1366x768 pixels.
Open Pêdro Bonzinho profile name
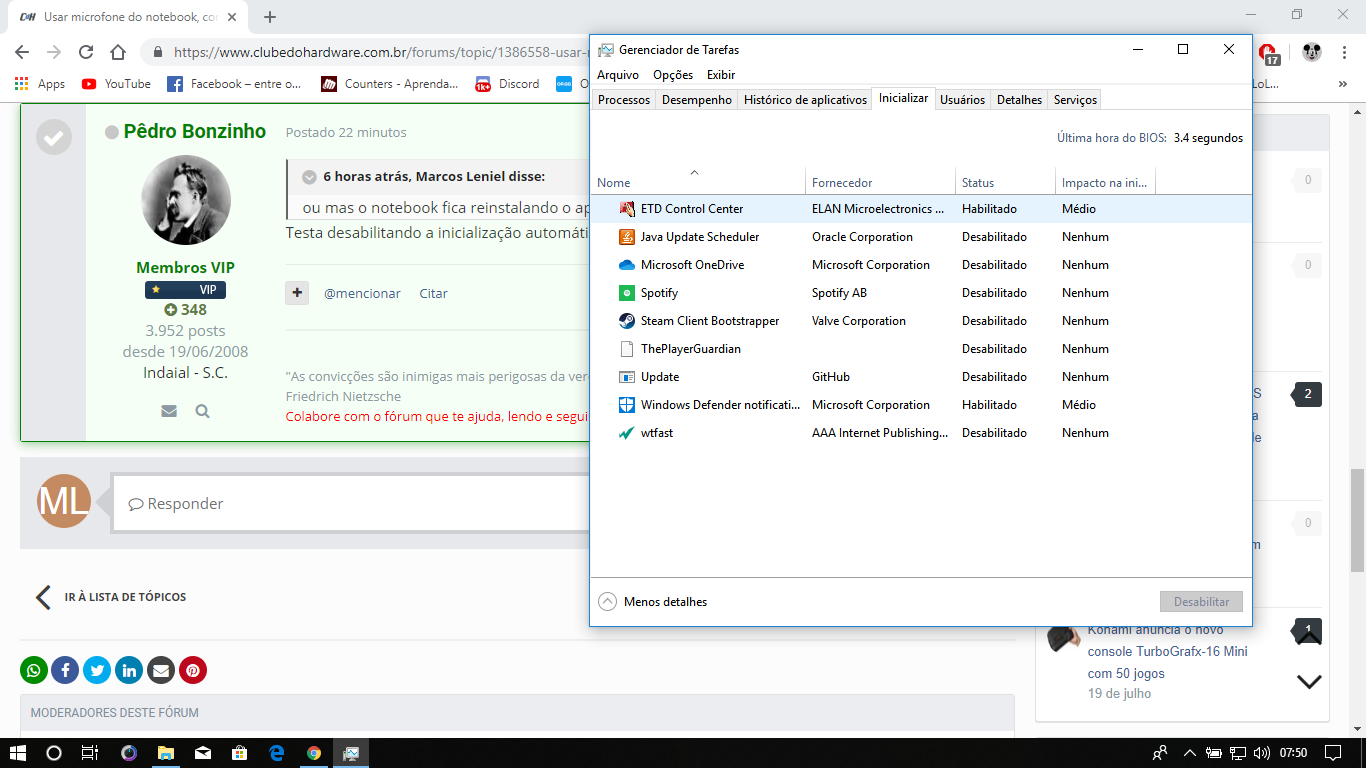coord(195,131)
